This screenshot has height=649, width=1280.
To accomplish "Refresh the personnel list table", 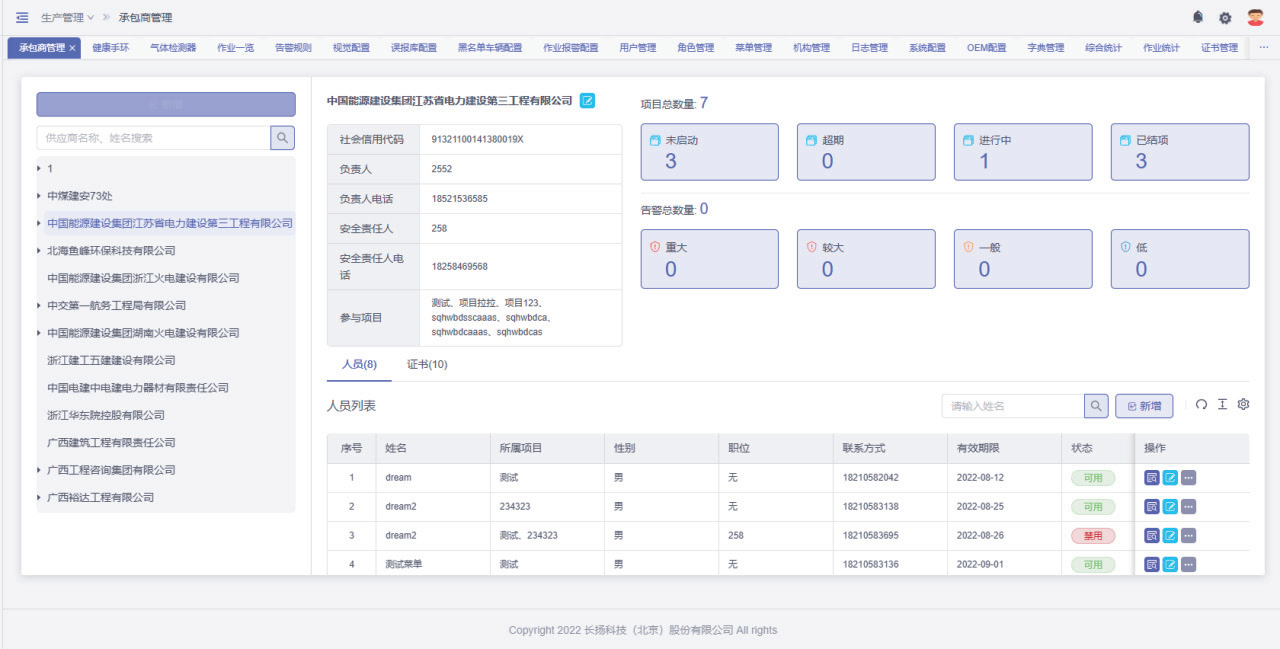I will pyautogui.click(x=1201, y=405).
